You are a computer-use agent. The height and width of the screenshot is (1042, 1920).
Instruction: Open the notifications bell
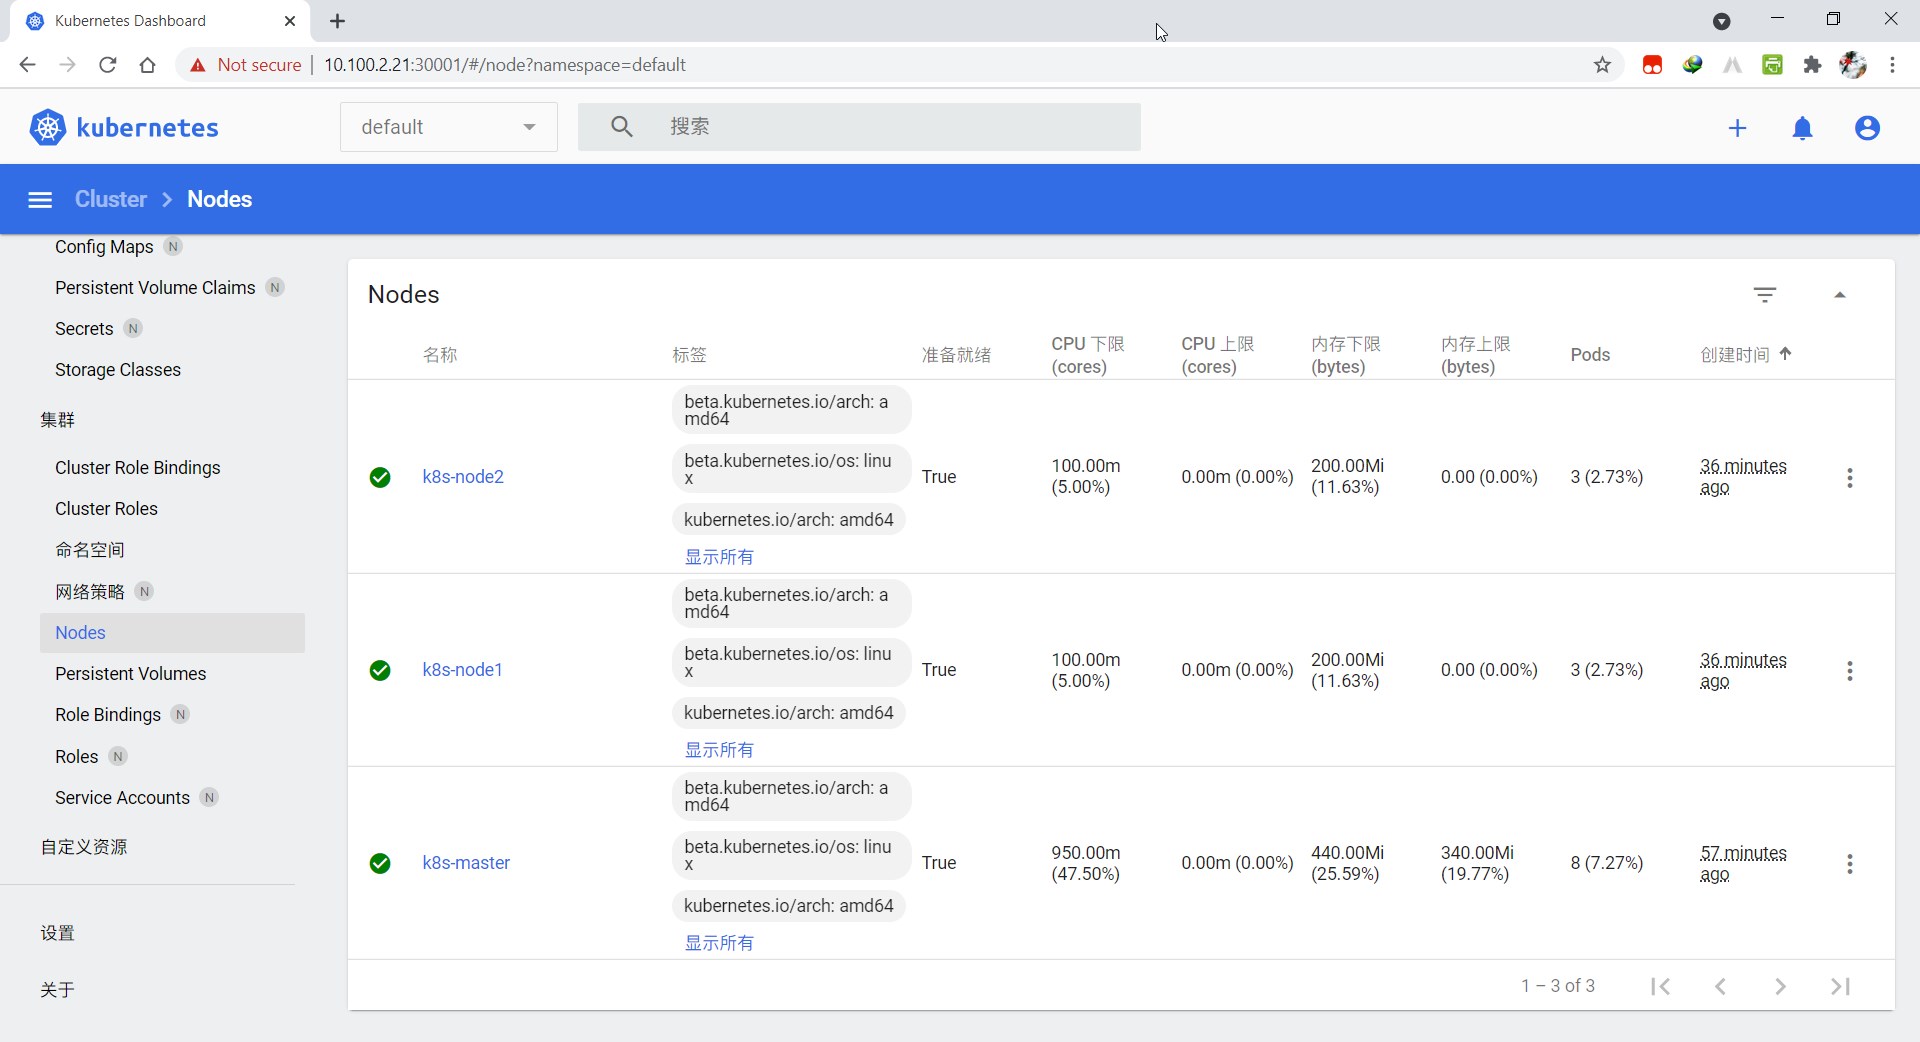point(1803,128)
